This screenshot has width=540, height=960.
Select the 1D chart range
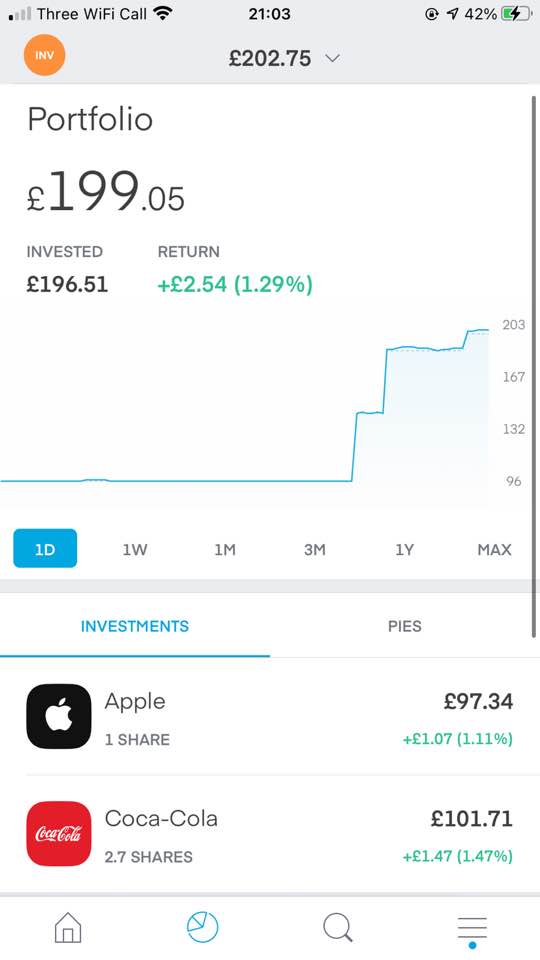click(45, 549)
